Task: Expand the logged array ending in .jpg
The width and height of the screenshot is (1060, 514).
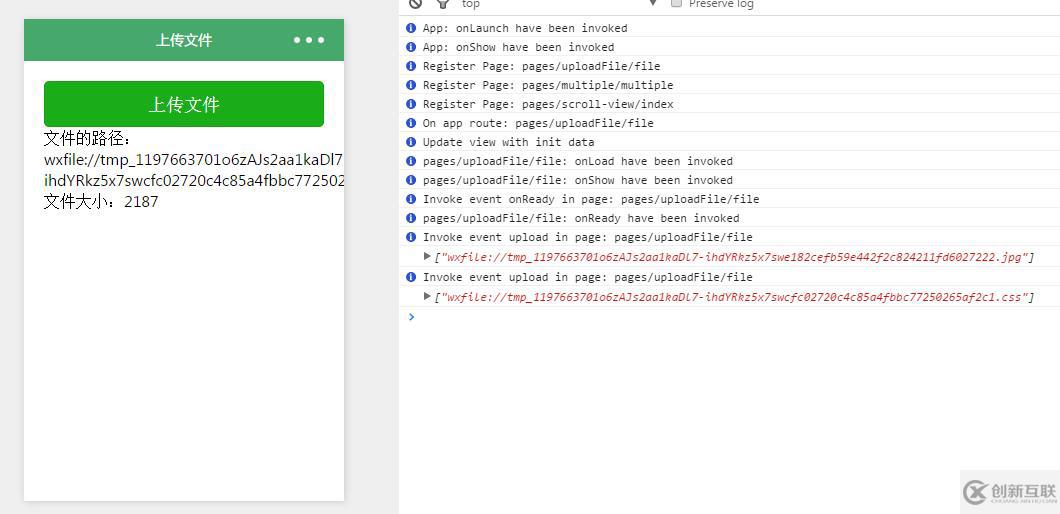Action: 428,257
